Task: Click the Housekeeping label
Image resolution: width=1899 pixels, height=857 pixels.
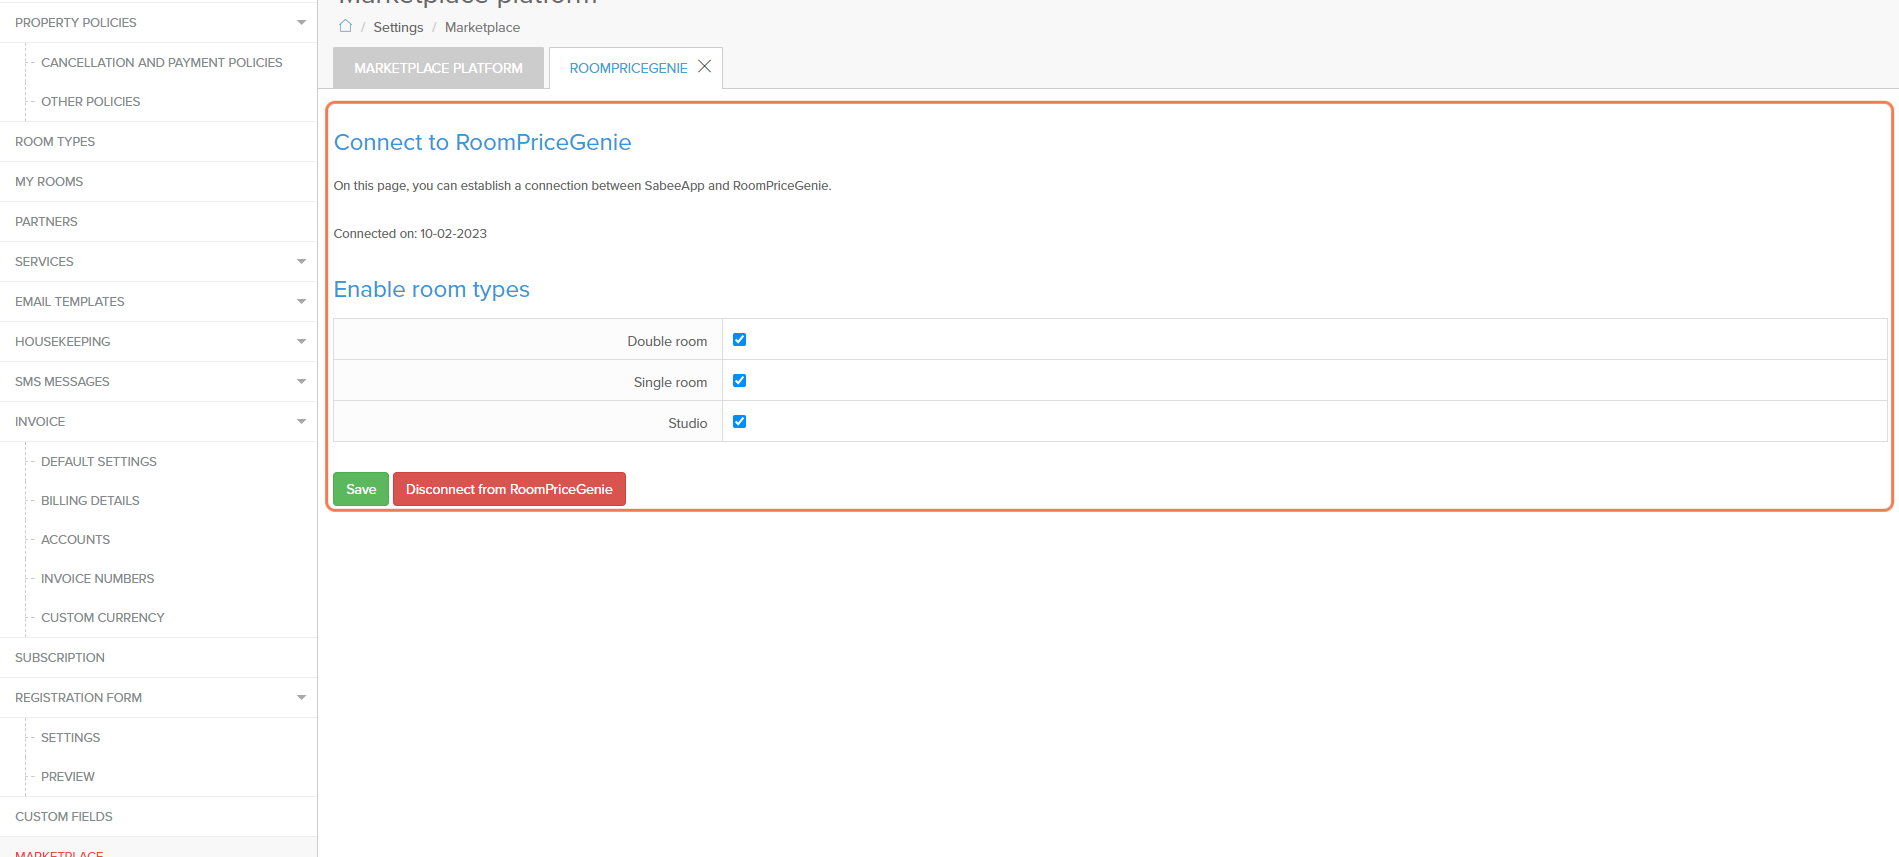Action: [62, 341]
